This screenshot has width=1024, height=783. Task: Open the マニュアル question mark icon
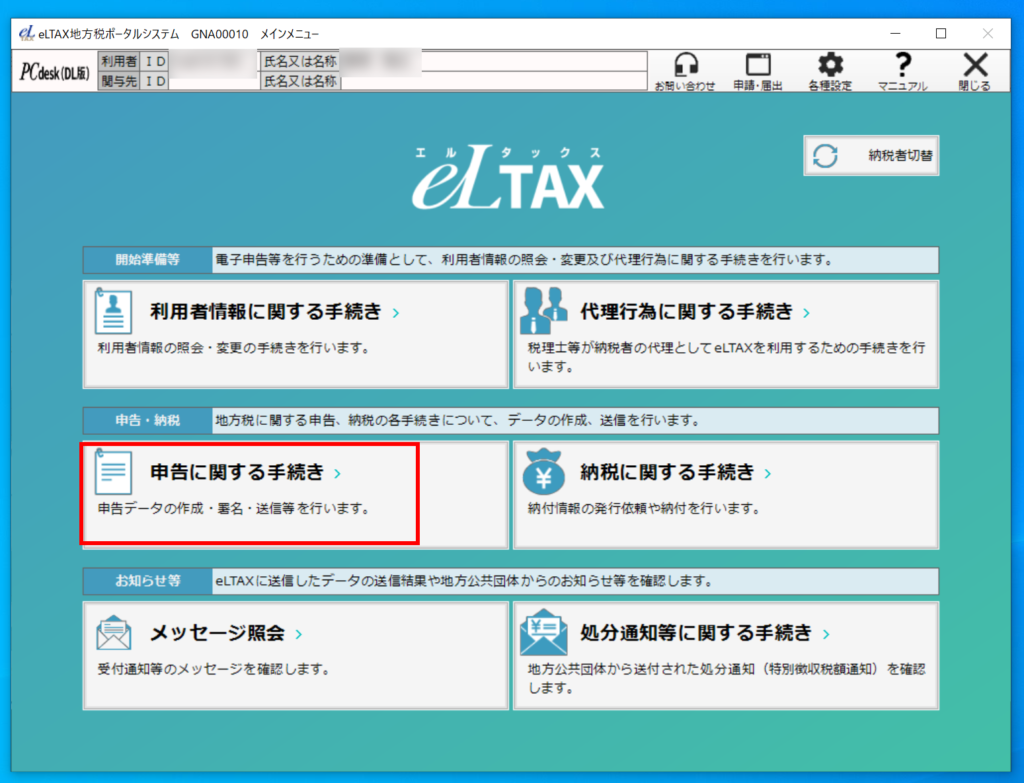[902, 66]
